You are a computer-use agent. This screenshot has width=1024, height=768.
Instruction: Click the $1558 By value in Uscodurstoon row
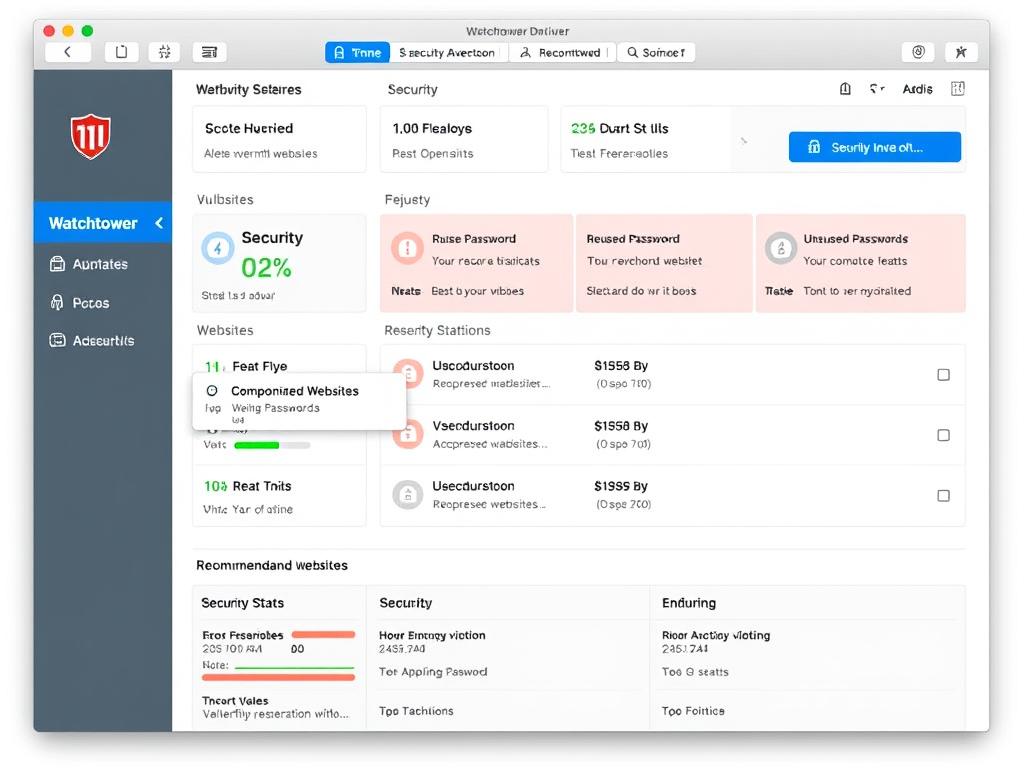pos(621,366)
